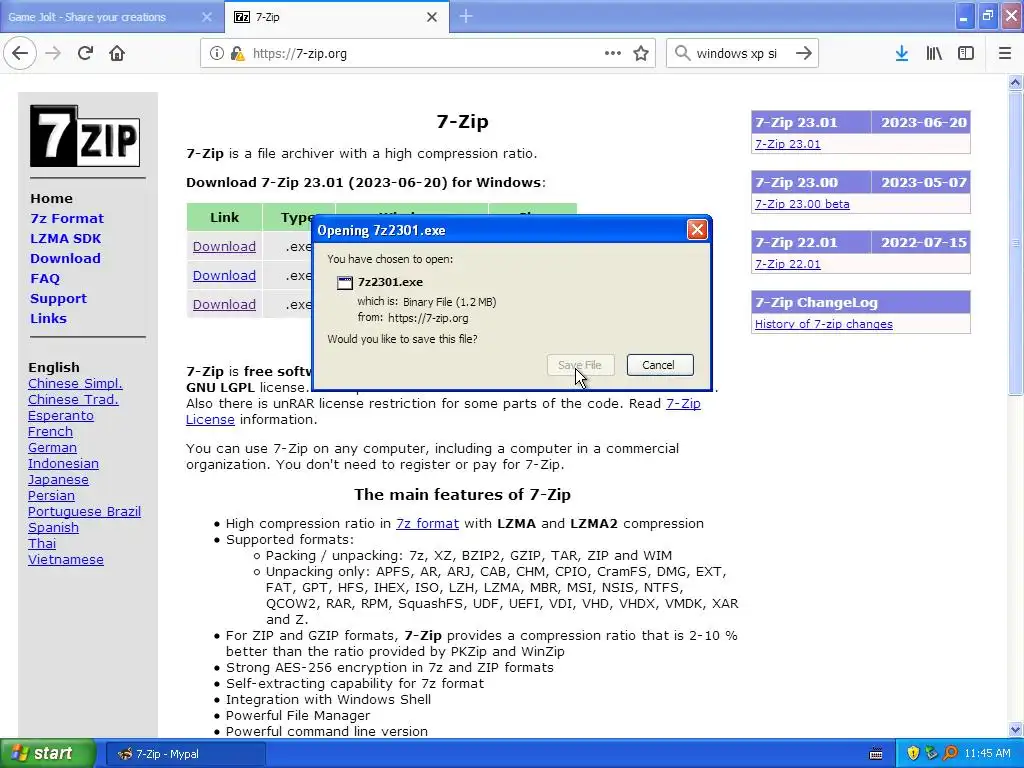Open the 7-Zip 22.01 news link

click(x=788, y=264)
